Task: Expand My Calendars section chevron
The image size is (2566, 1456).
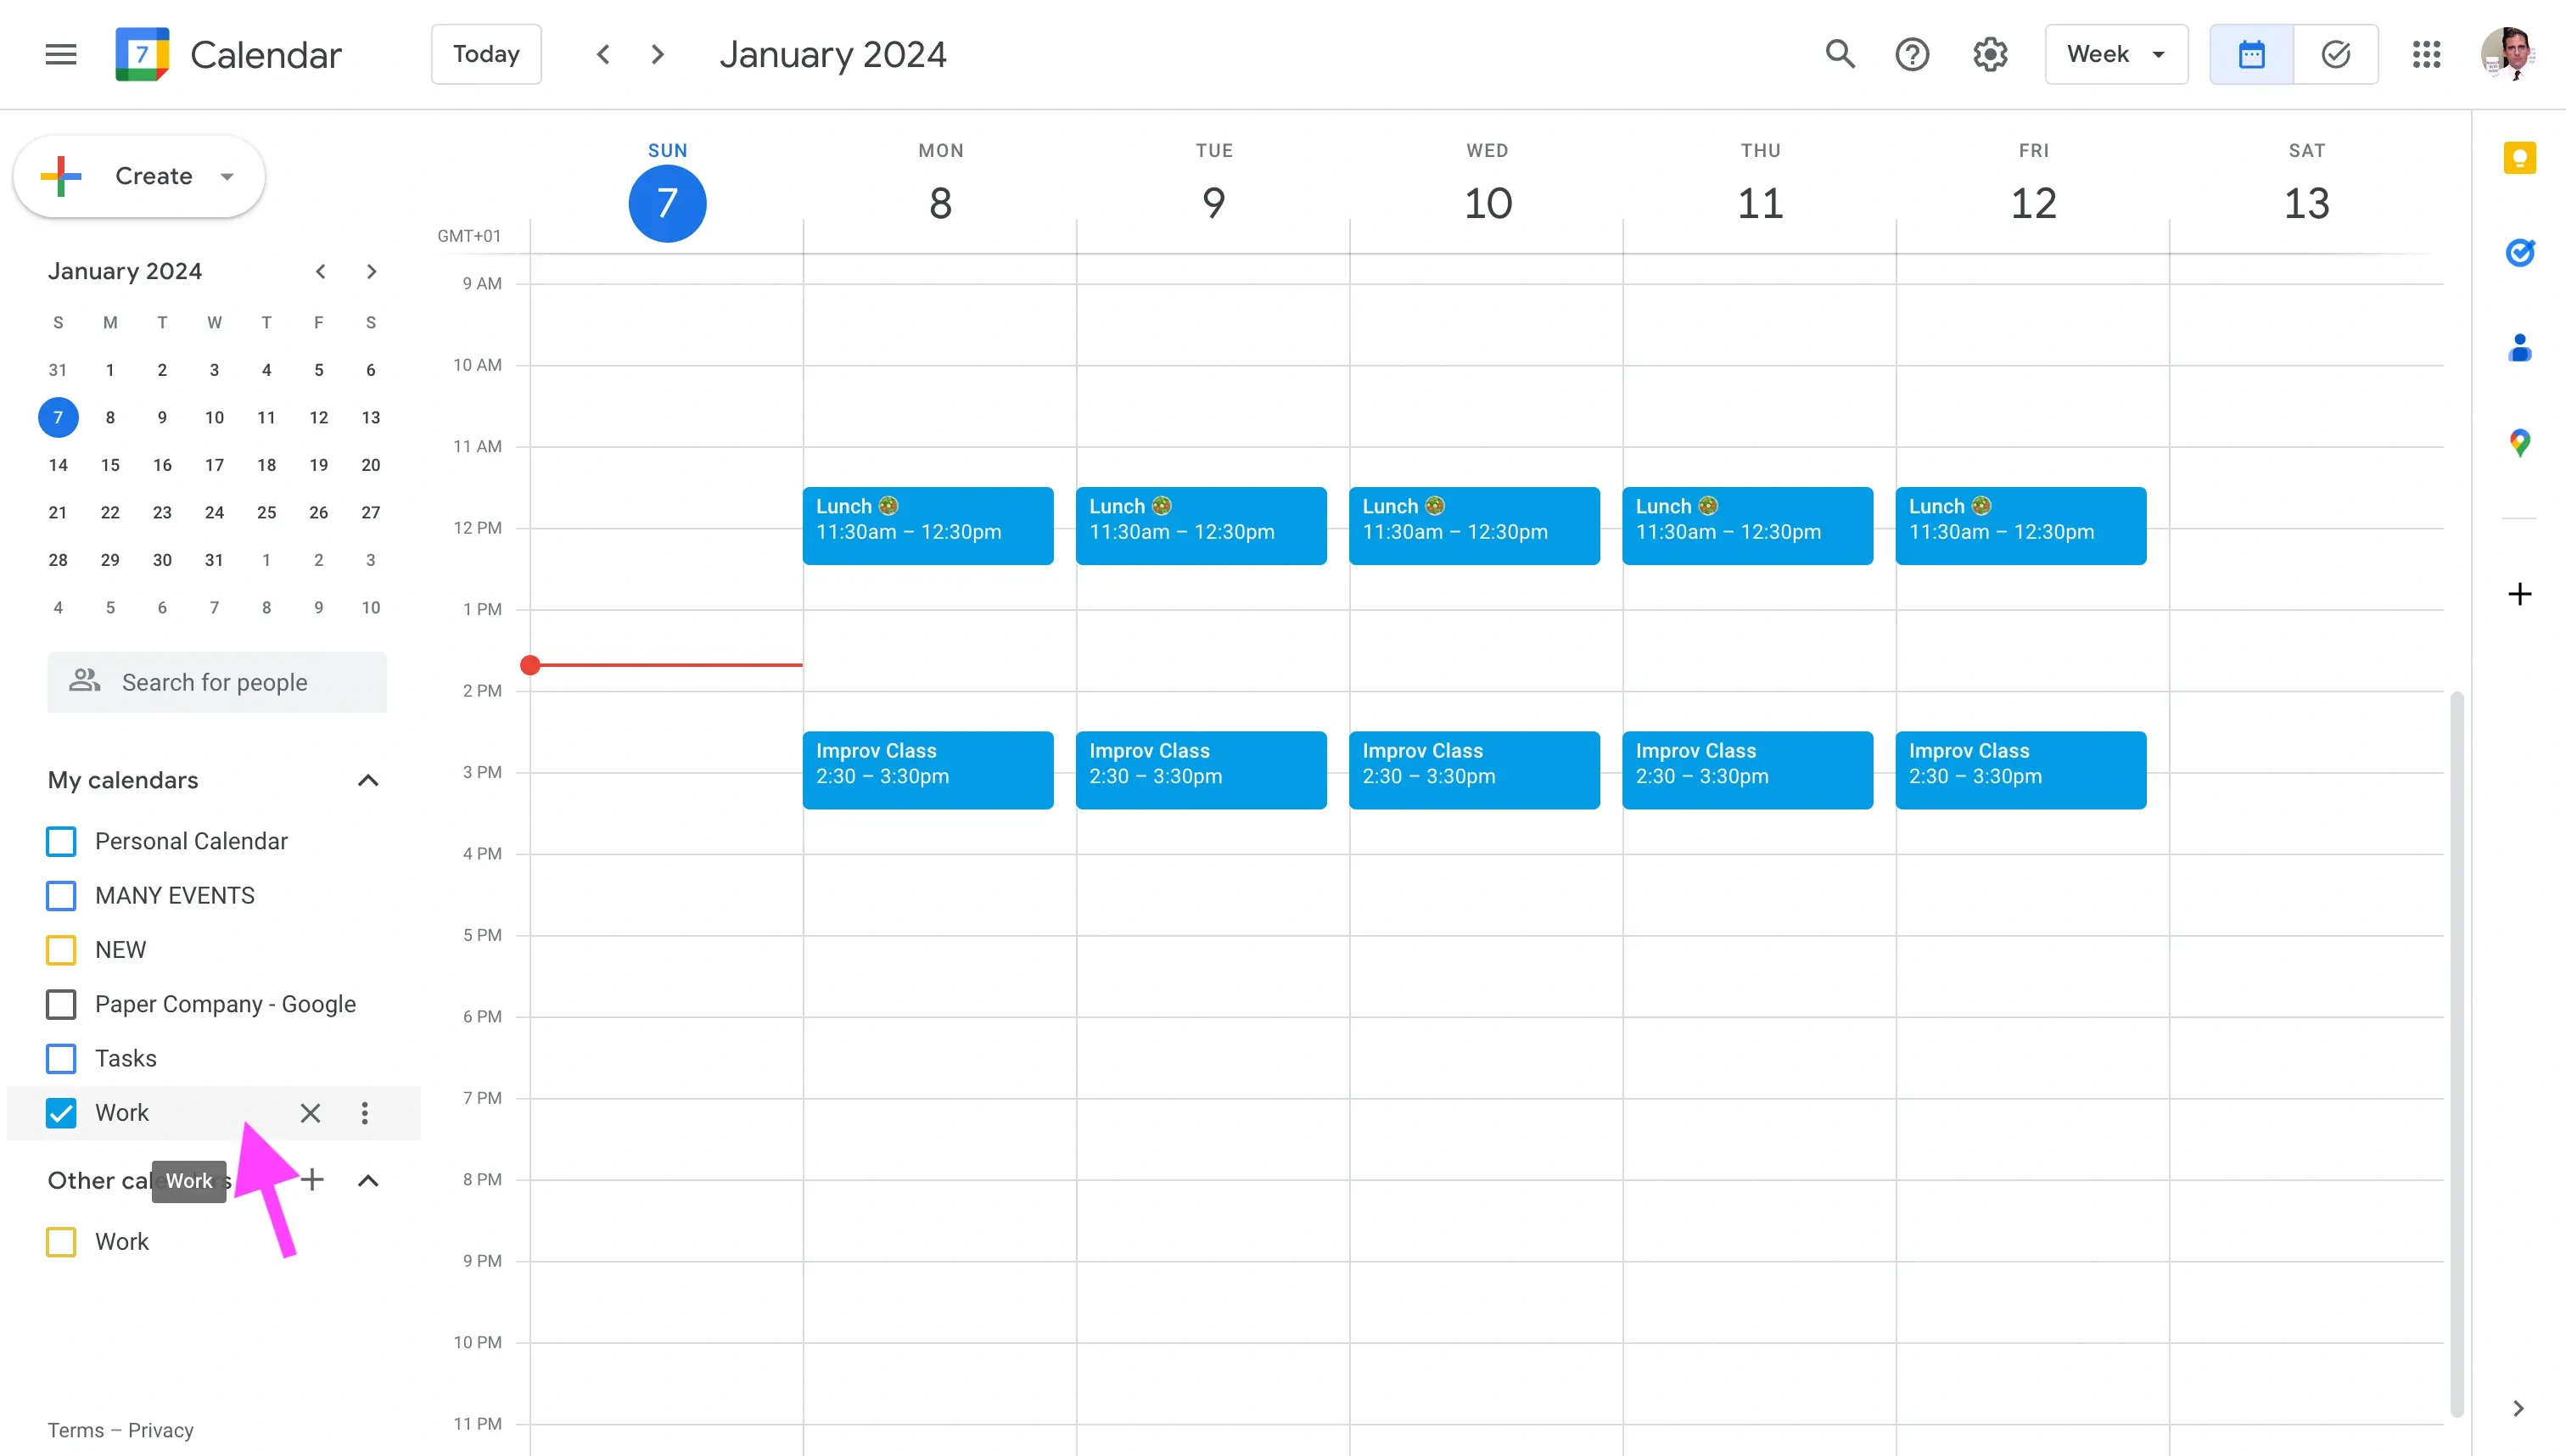Action: coord(367,779)
